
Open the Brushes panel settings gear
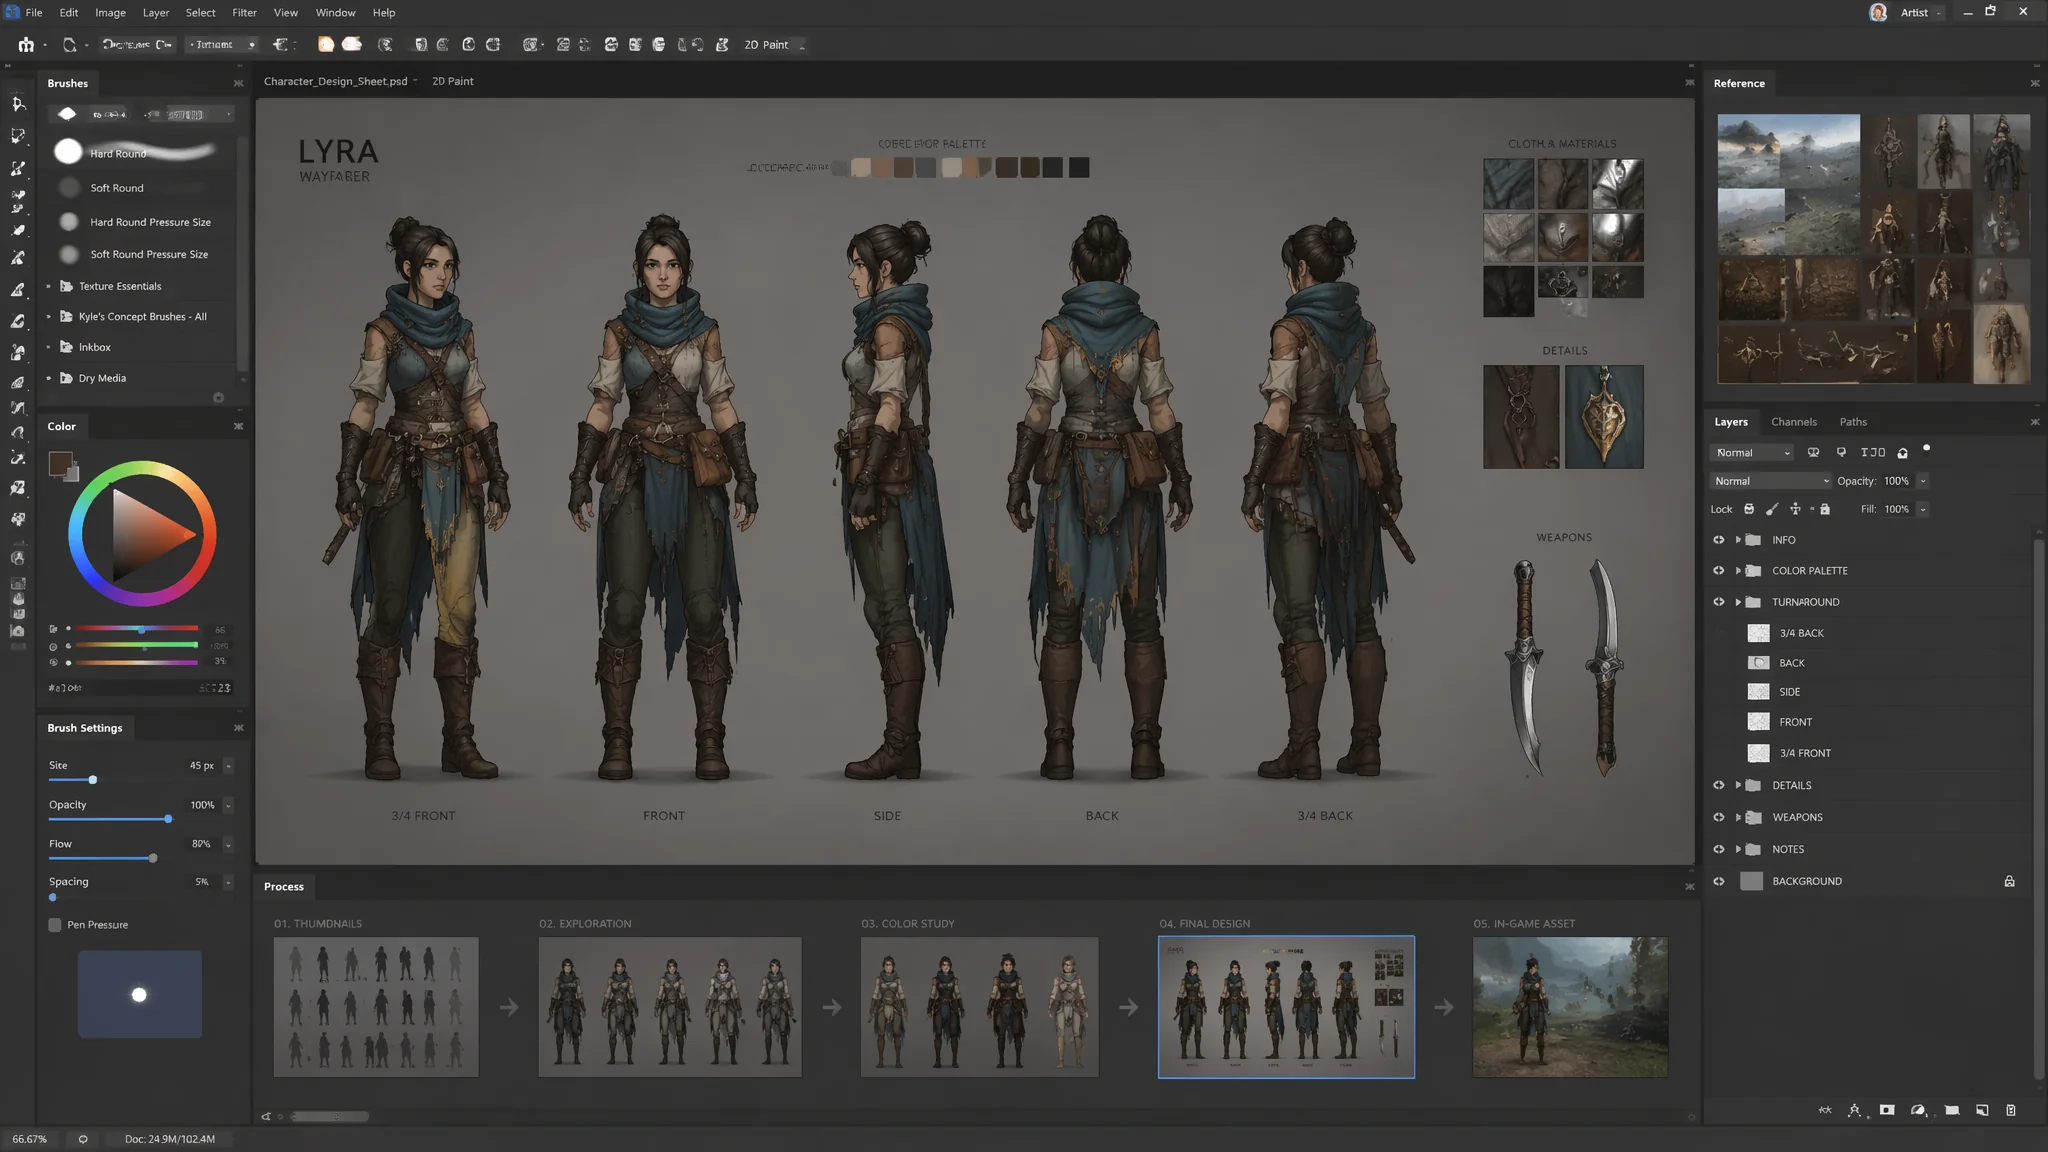tap(218, 398)
